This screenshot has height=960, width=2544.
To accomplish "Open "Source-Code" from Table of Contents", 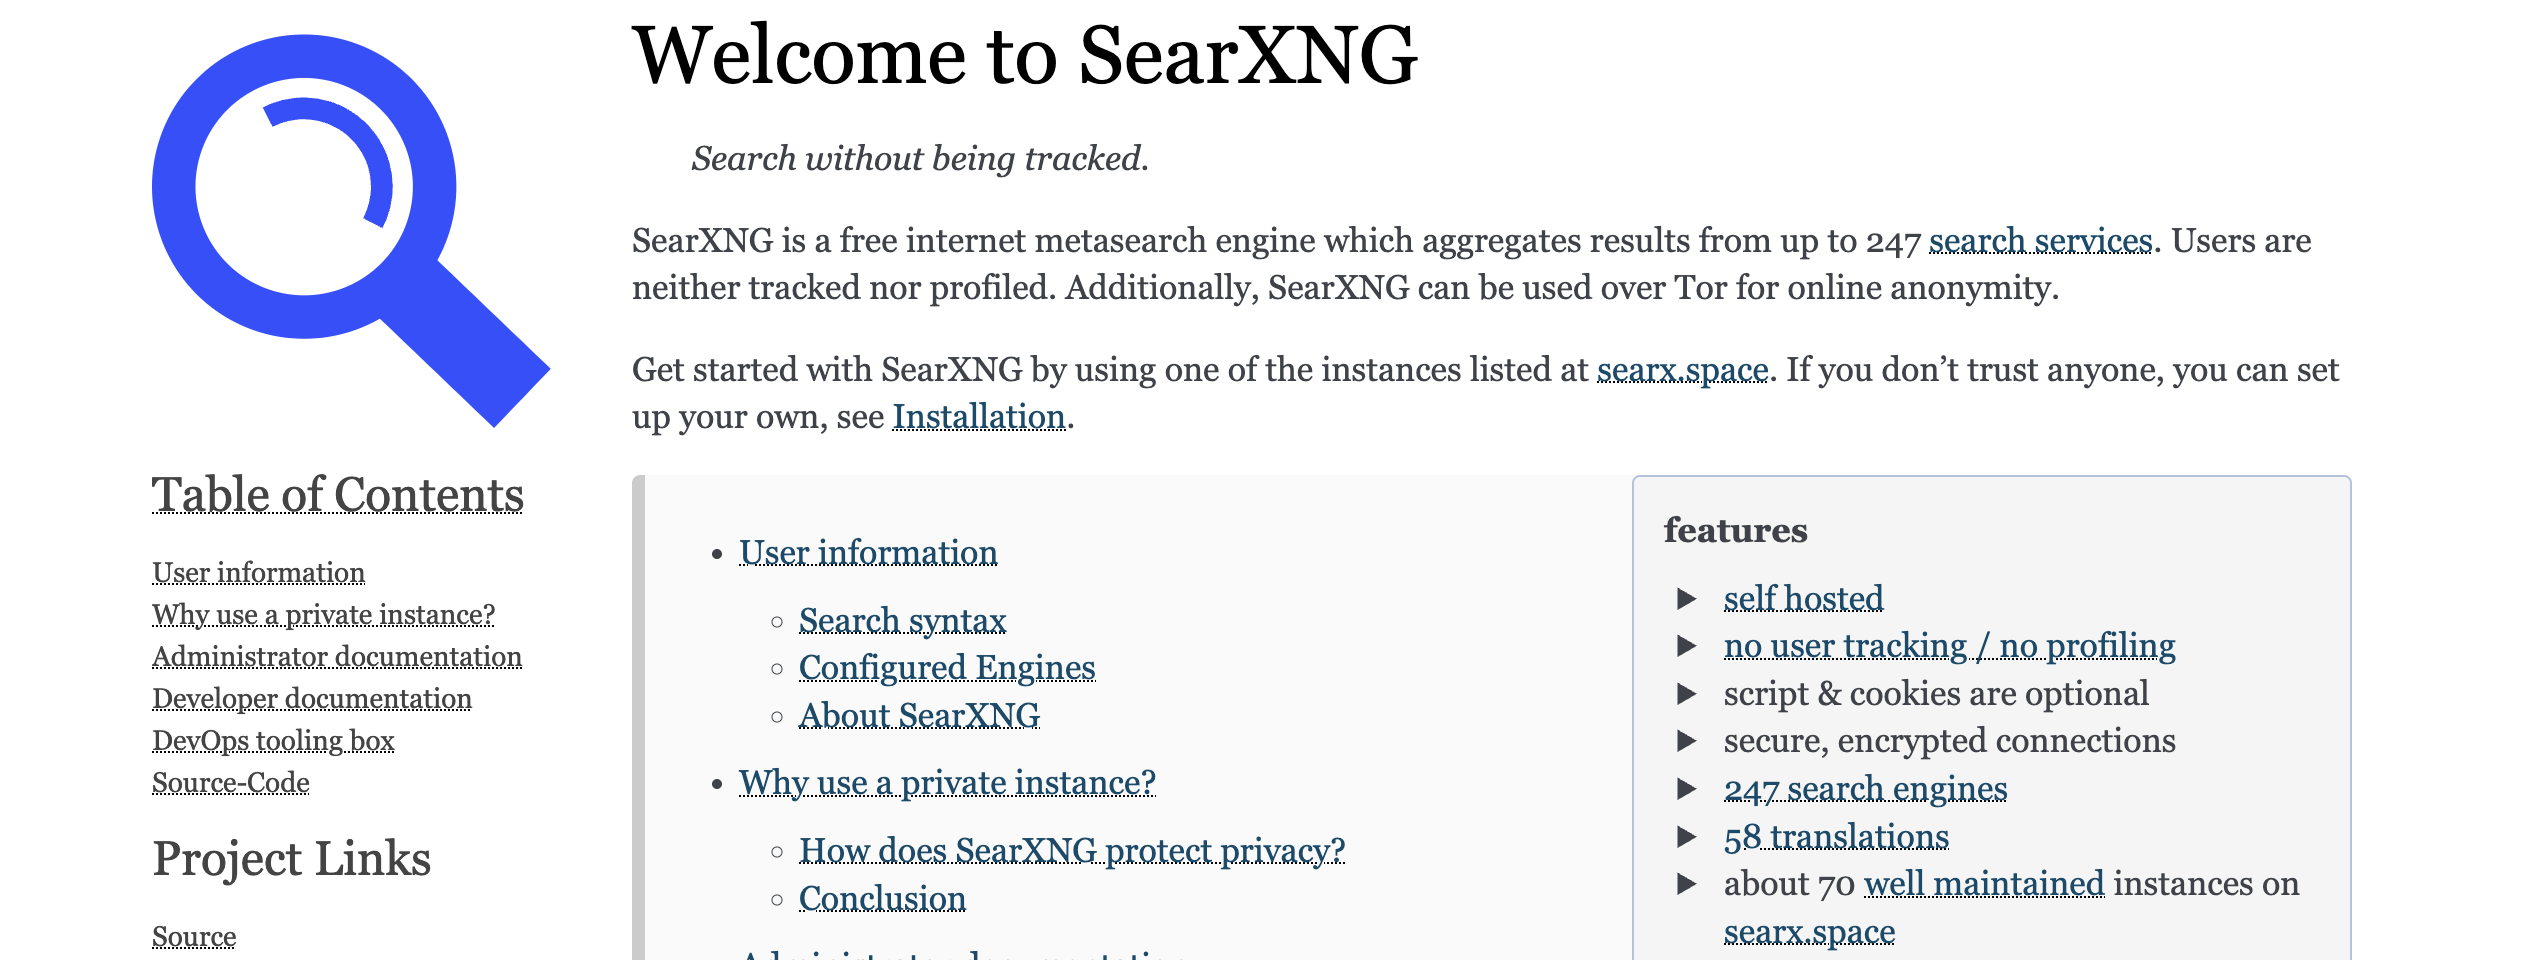I will (229, 784).
